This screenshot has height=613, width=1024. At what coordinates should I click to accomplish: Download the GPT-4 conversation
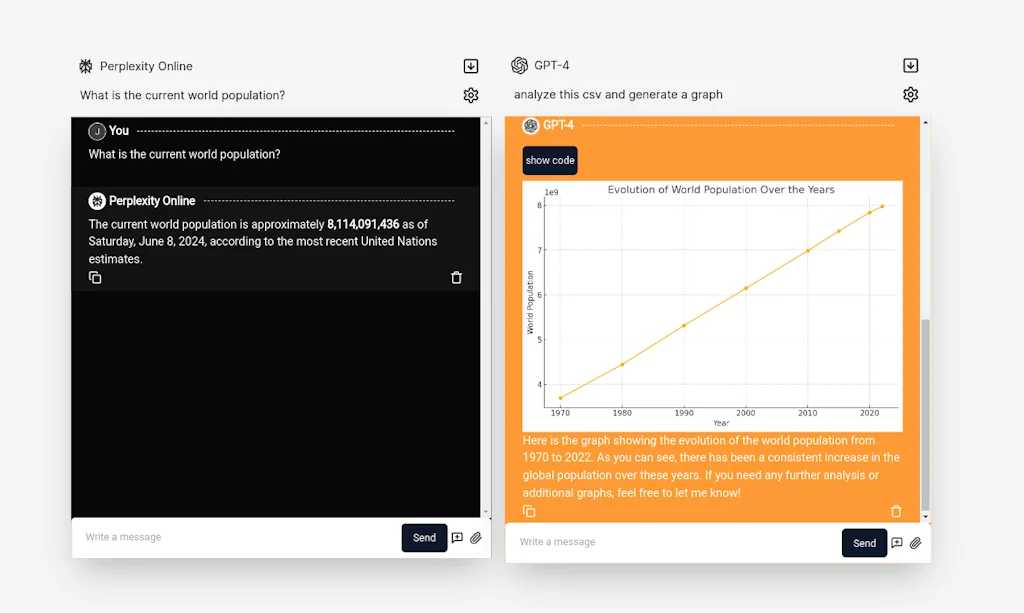click(x=910, y=65)
